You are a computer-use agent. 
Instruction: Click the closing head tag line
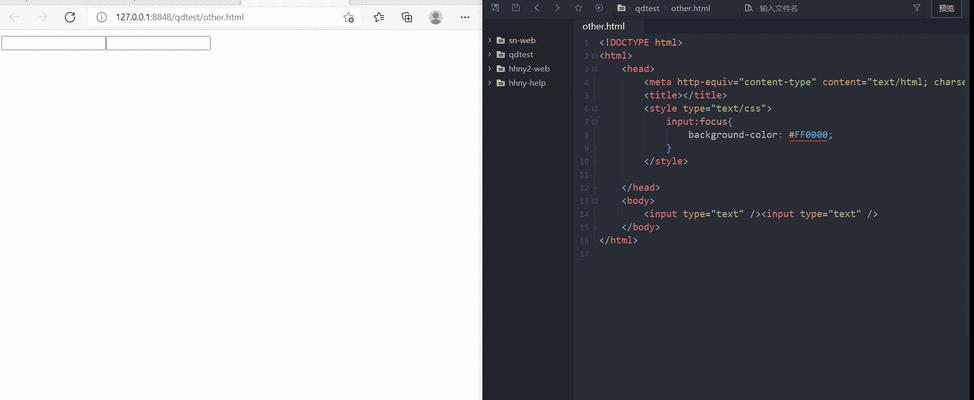click(640, 187)
